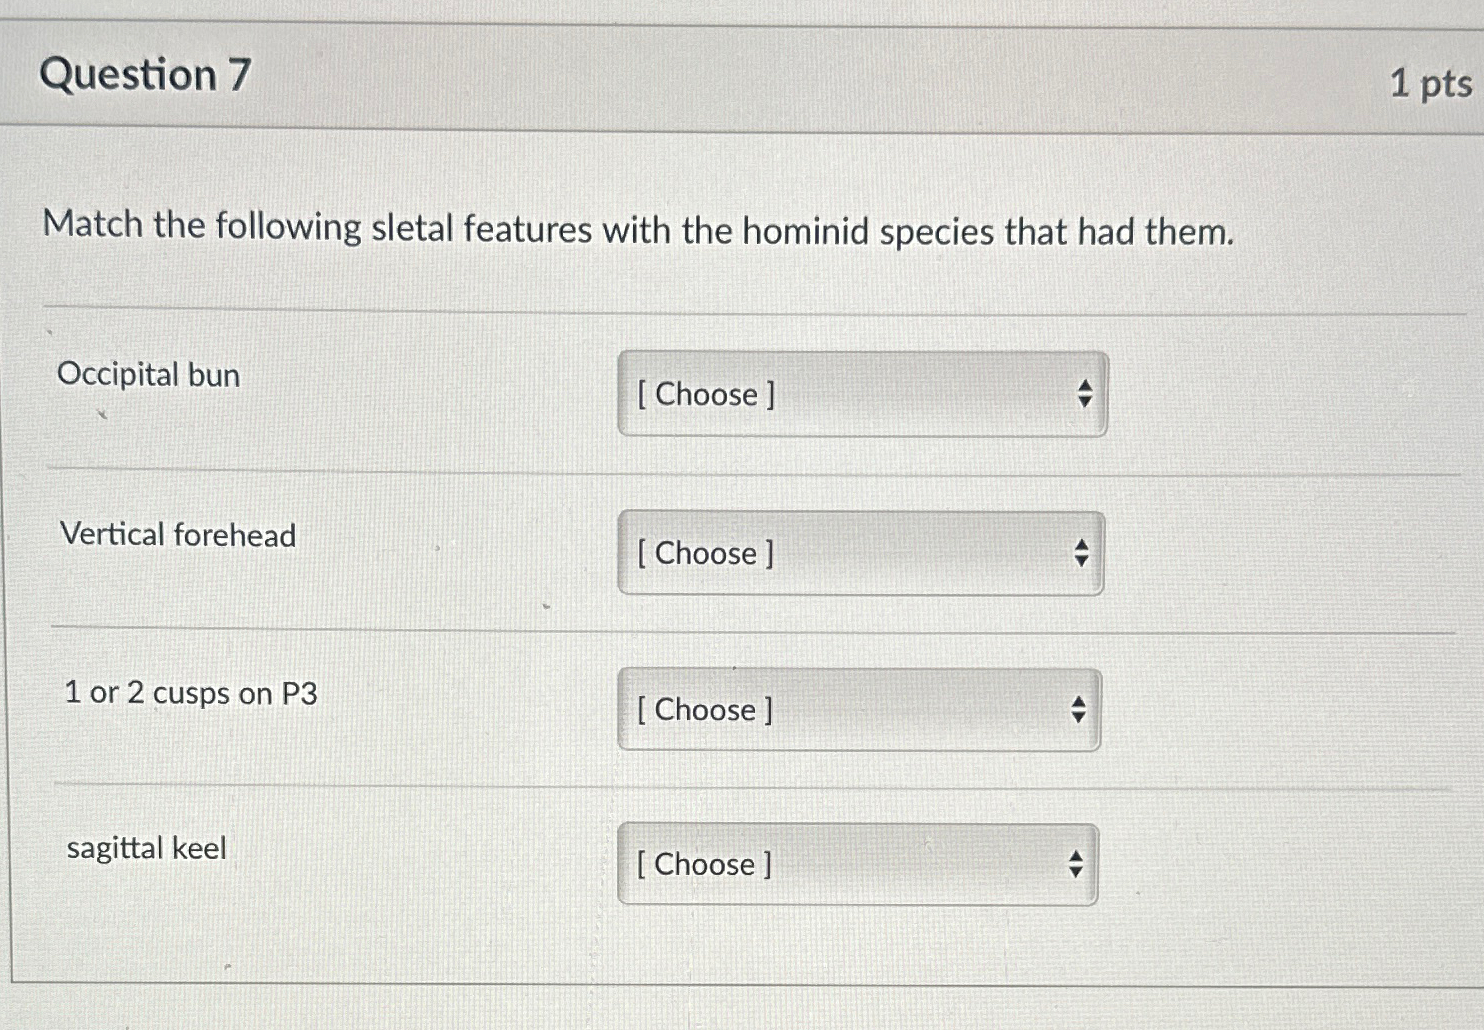Select the Occipital bun row label
Viewport: 1484px width, 1030px height.
click(148, 375)
